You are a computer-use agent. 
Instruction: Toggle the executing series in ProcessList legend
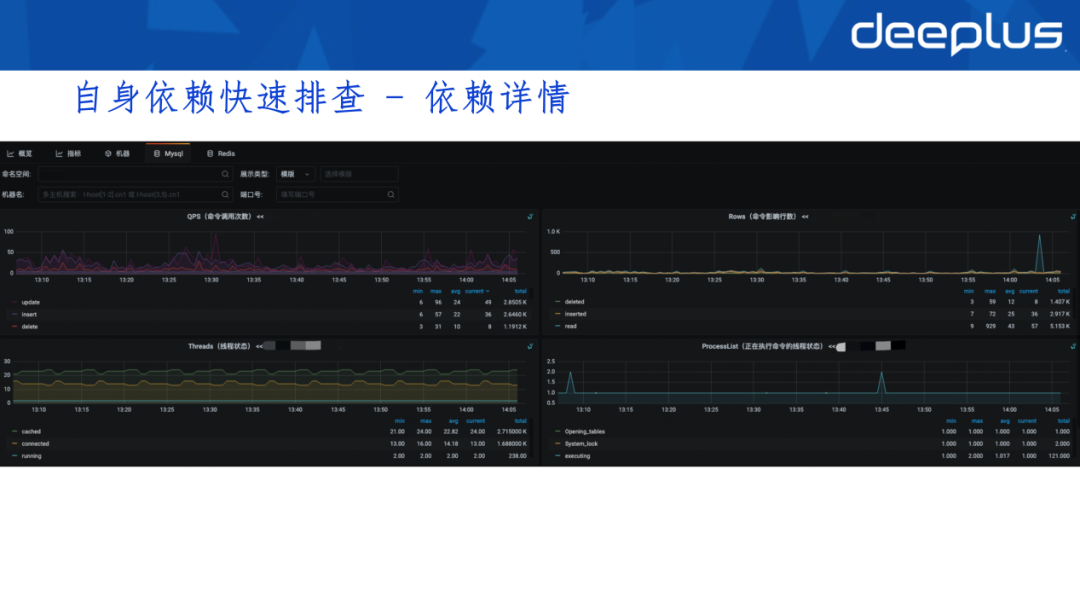pyautogui.click(x=577, y=456)
